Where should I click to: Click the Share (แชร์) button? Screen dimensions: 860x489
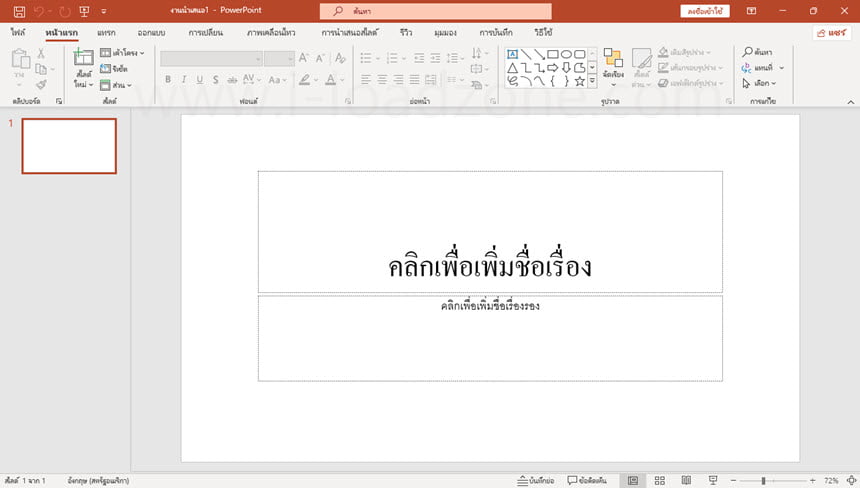[x=831, y=33]
